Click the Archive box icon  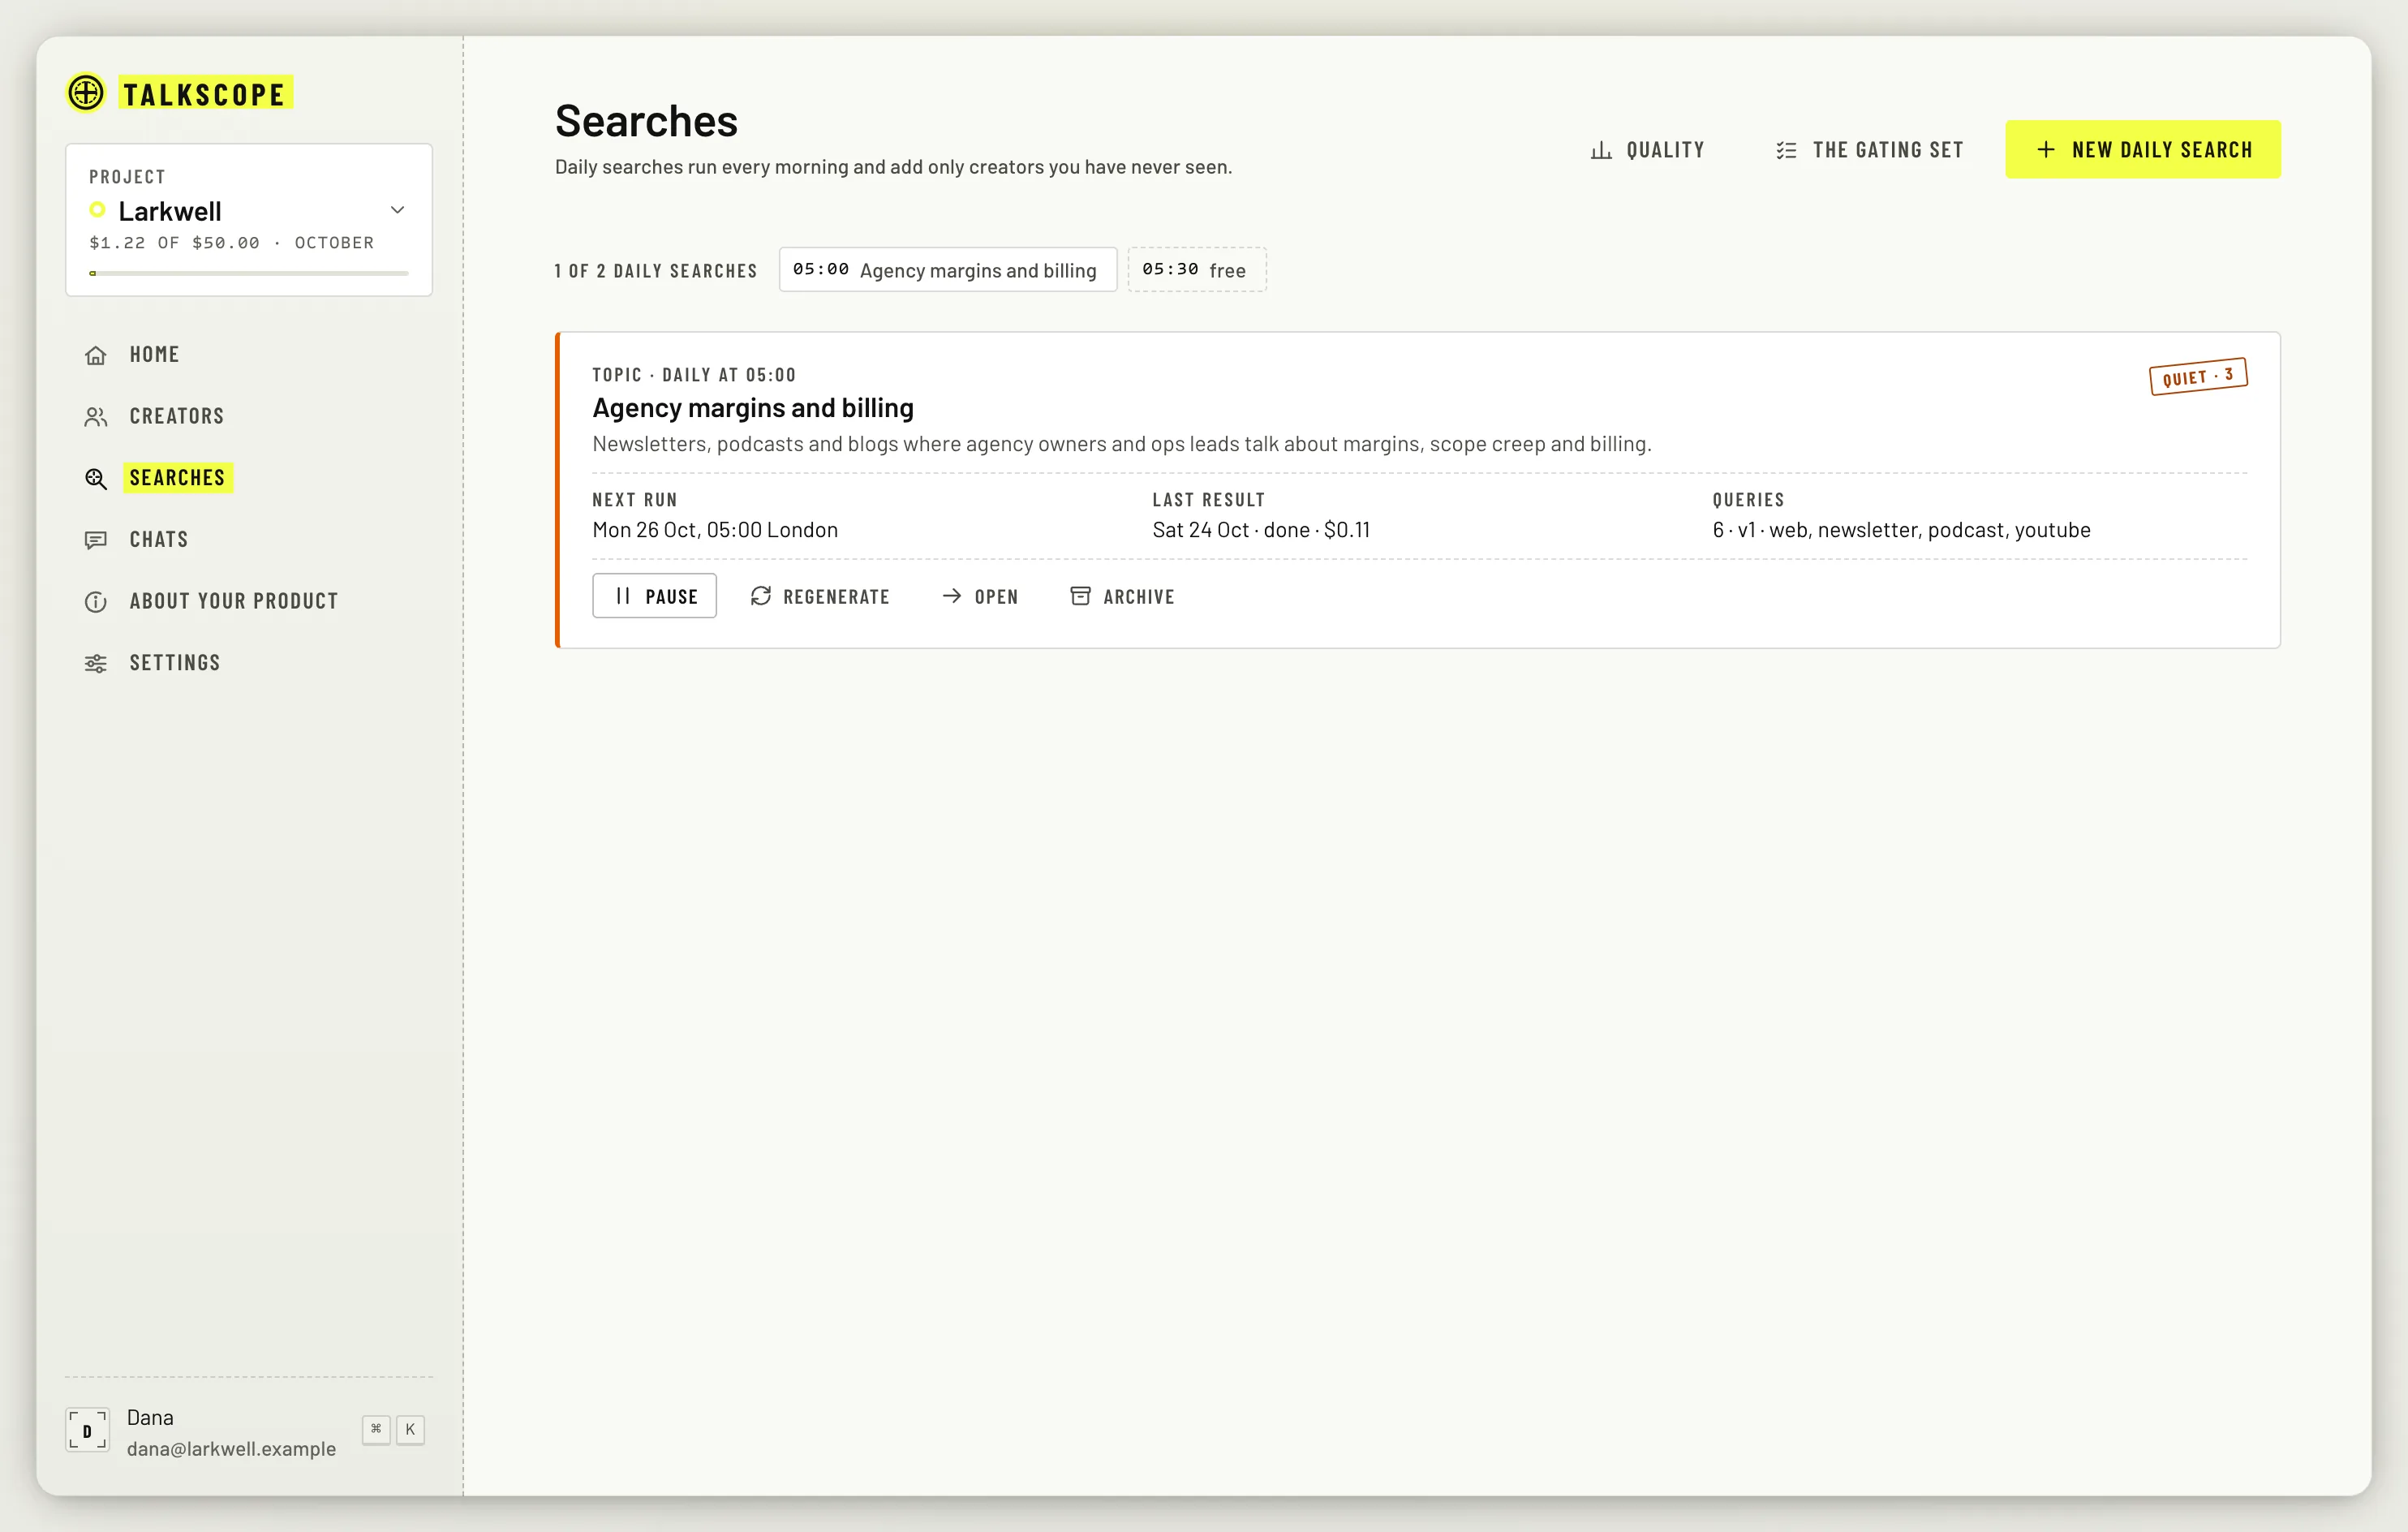[x=1081, y=596]
